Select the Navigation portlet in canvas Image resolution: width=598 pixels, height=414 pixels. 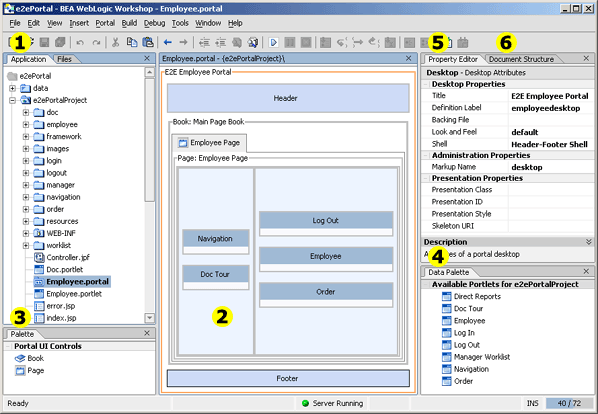(215, 241)
